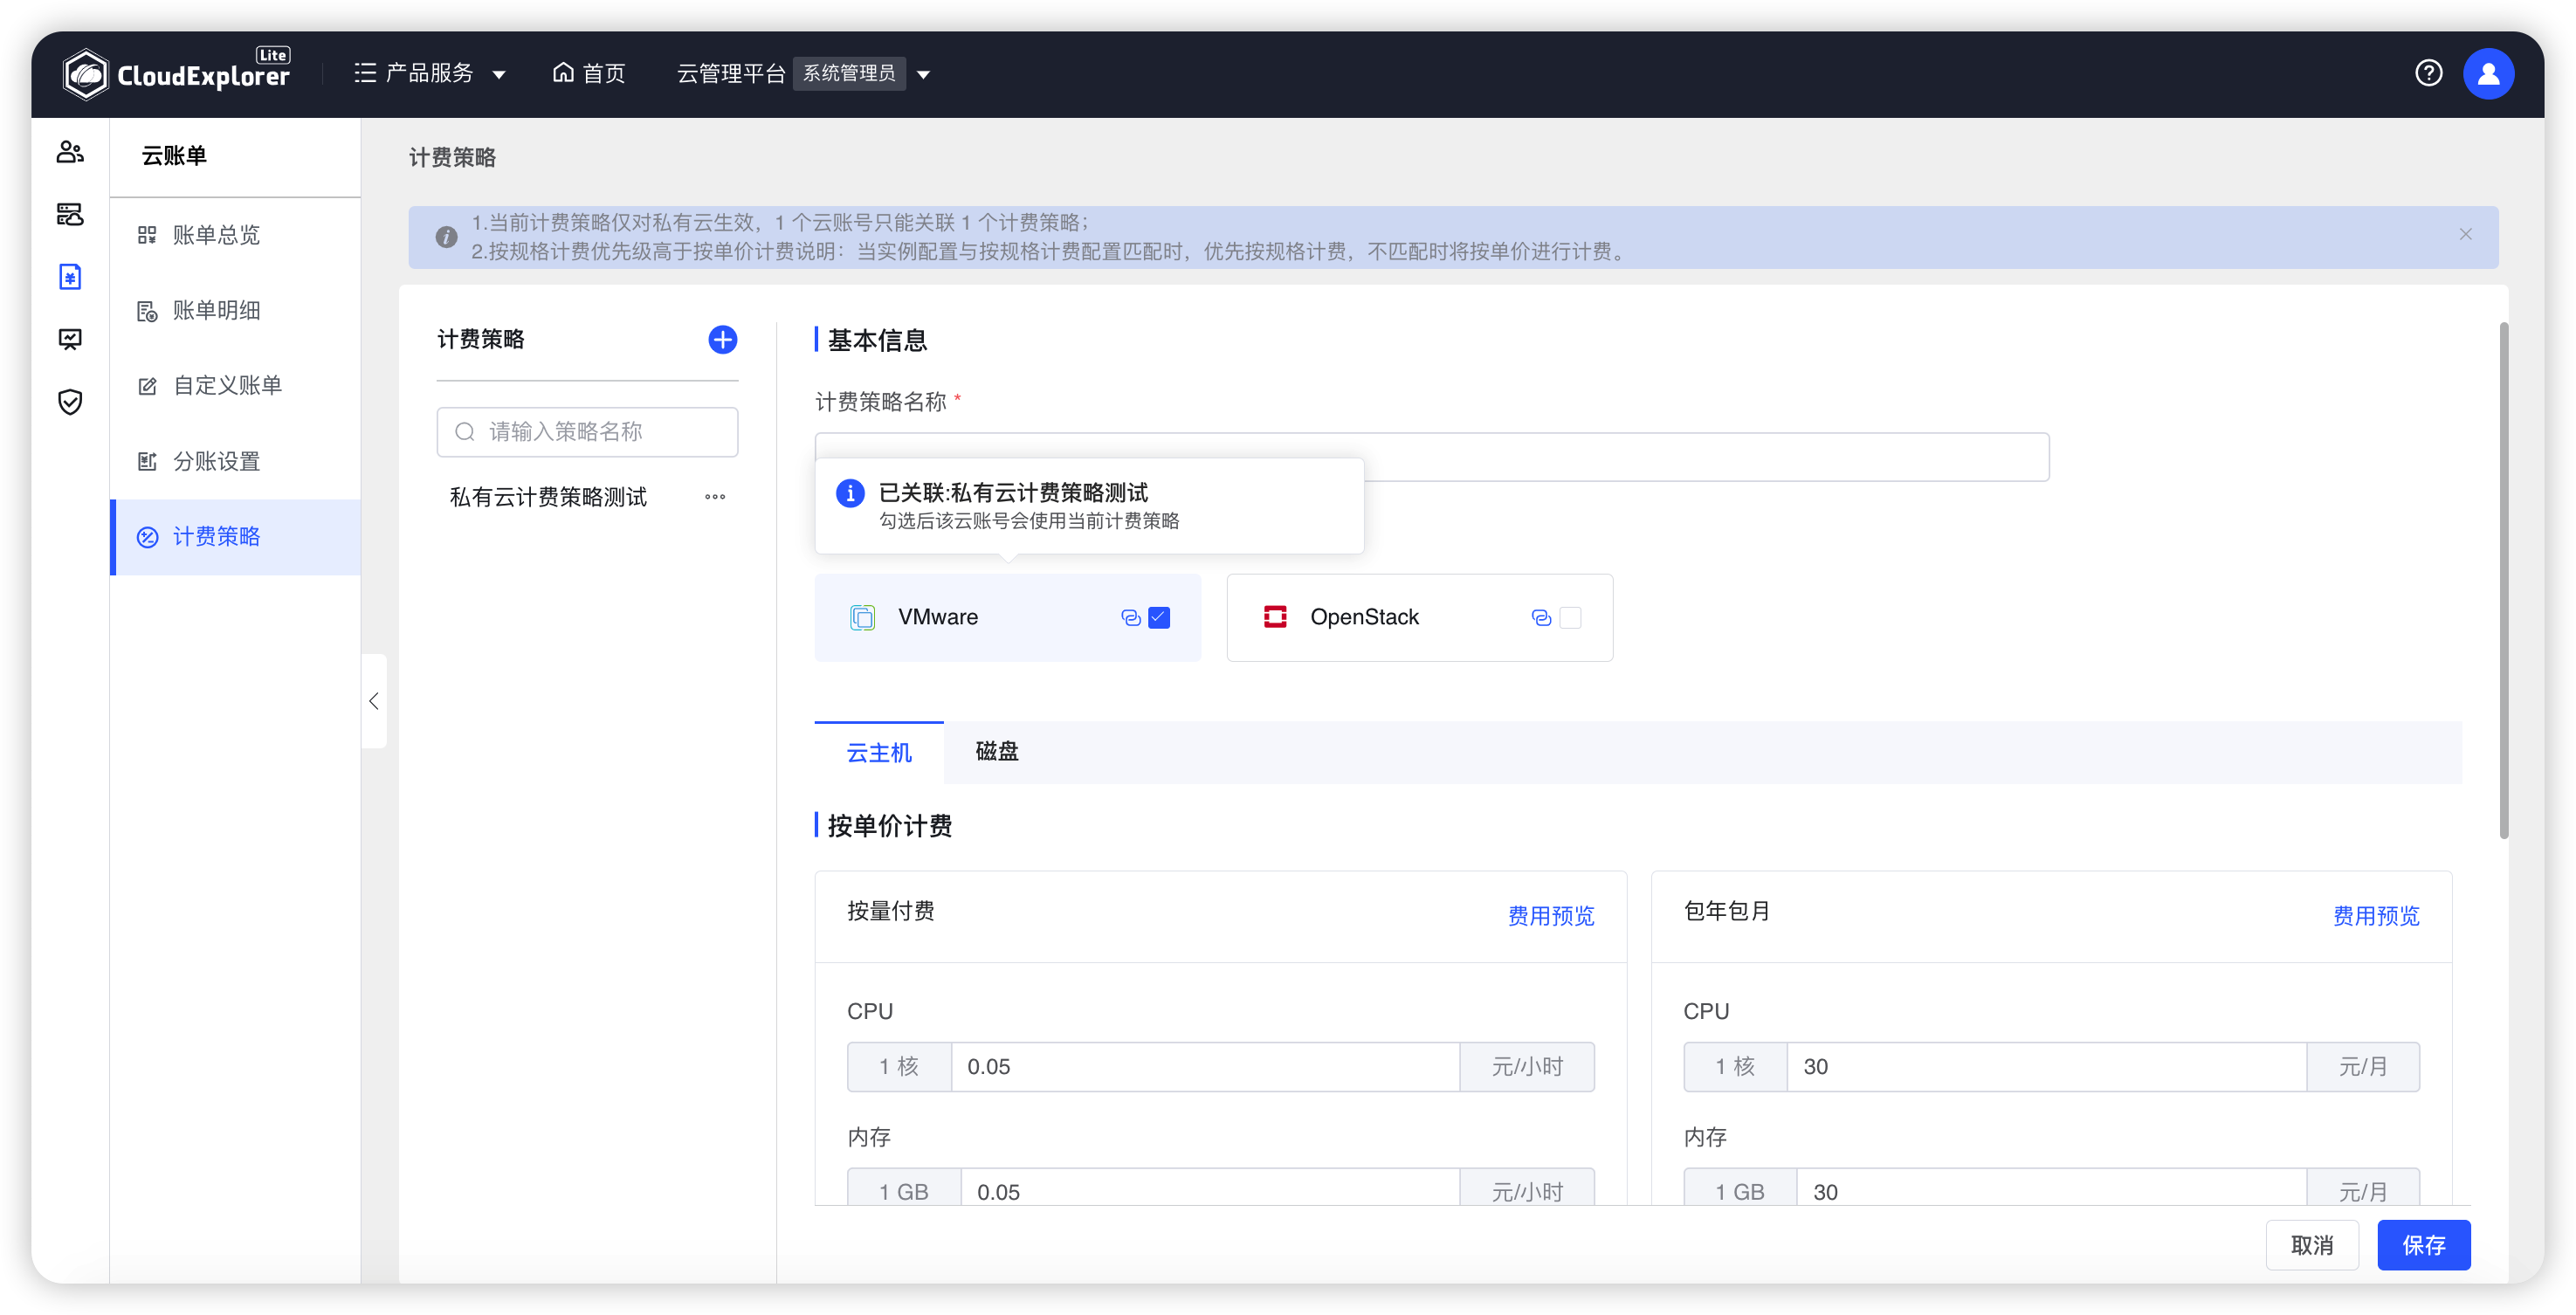
Task: Edit 按量付费 内存 price field
Action: coord(1210,1188)
